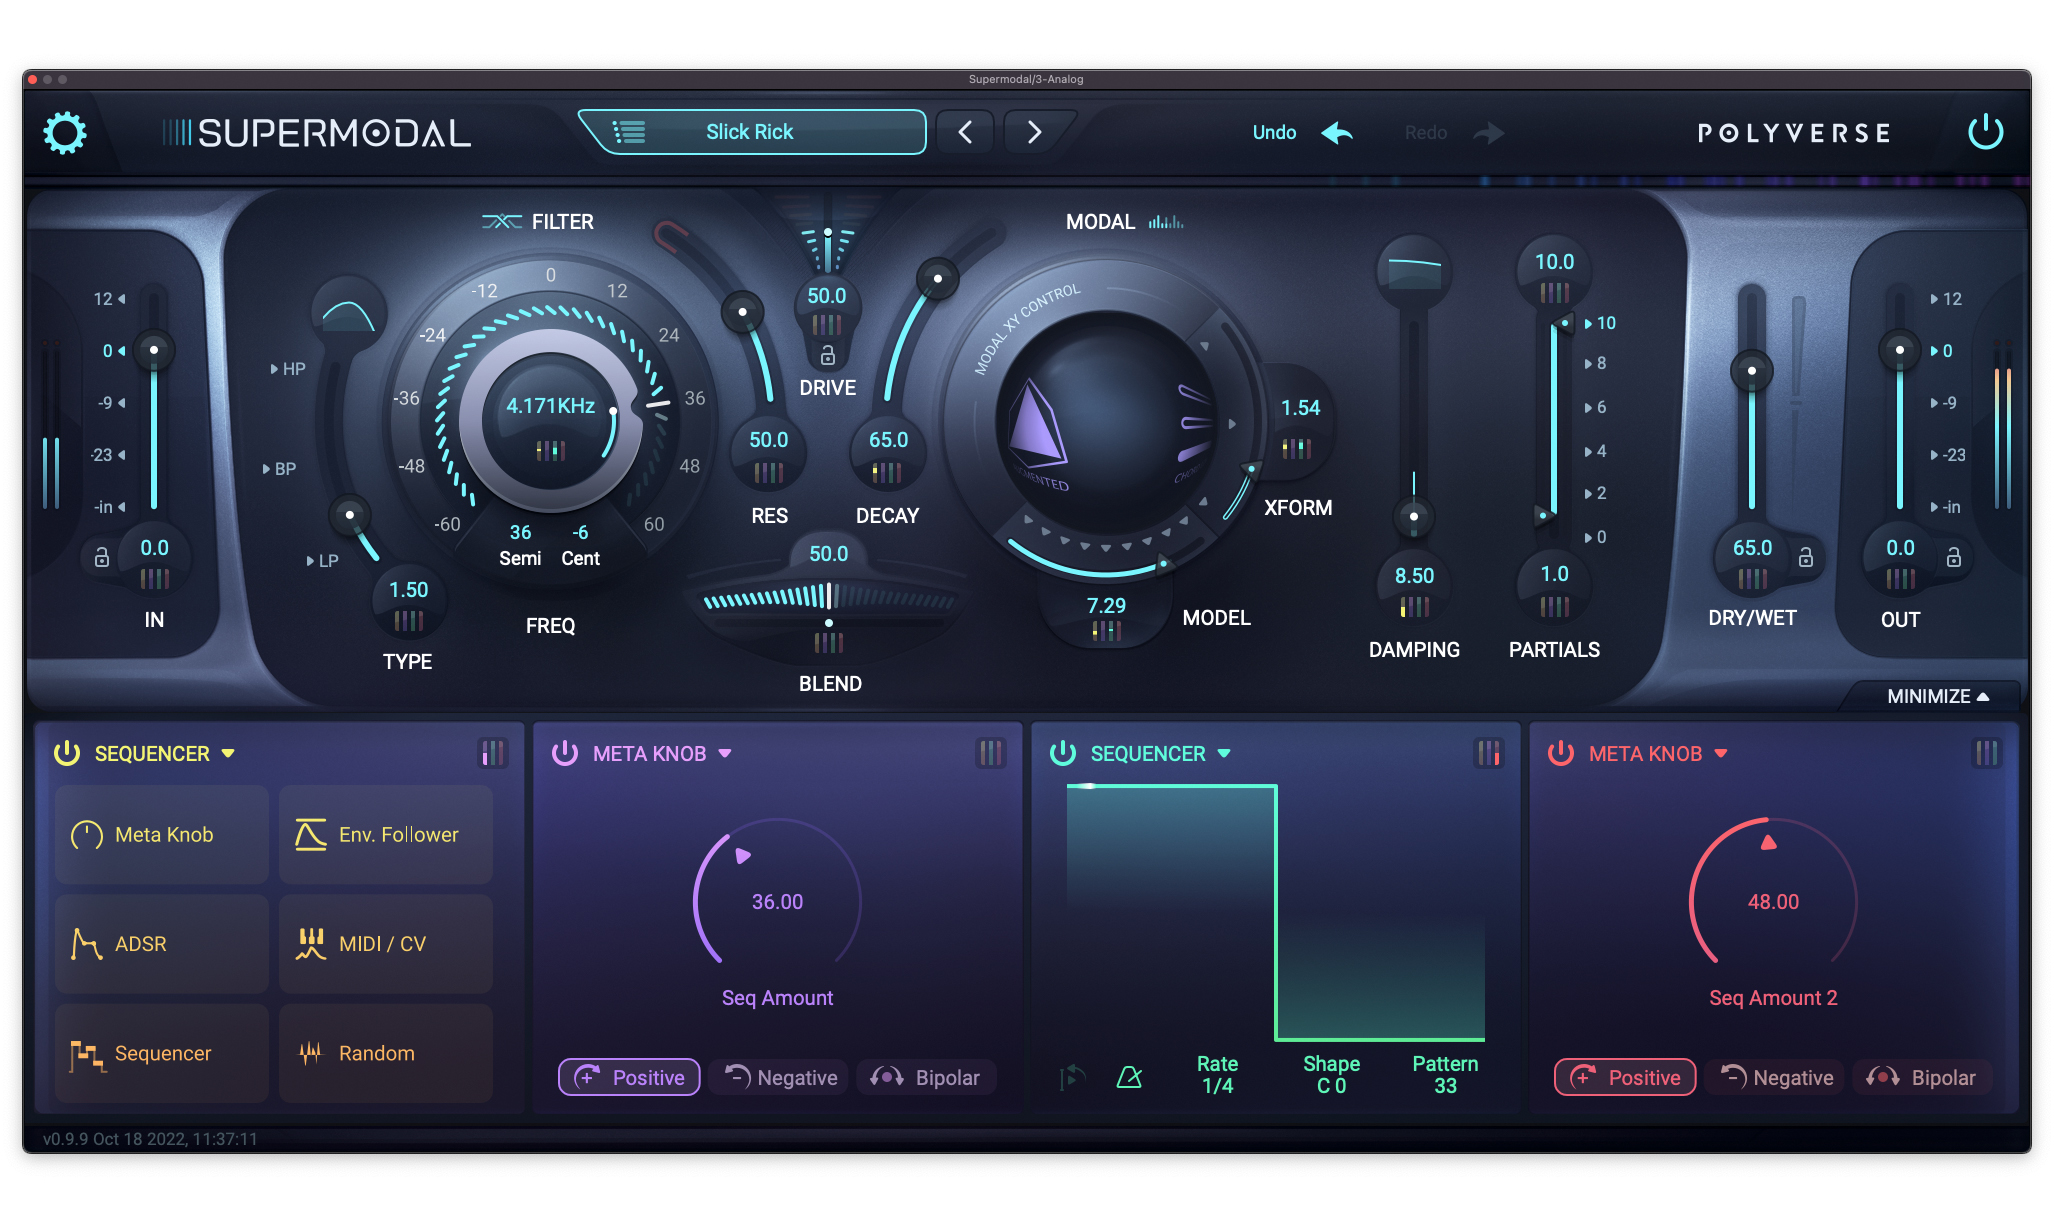
Task: Expand the red META KNOB dropdown arrow
Action: tap(1721, 754)
